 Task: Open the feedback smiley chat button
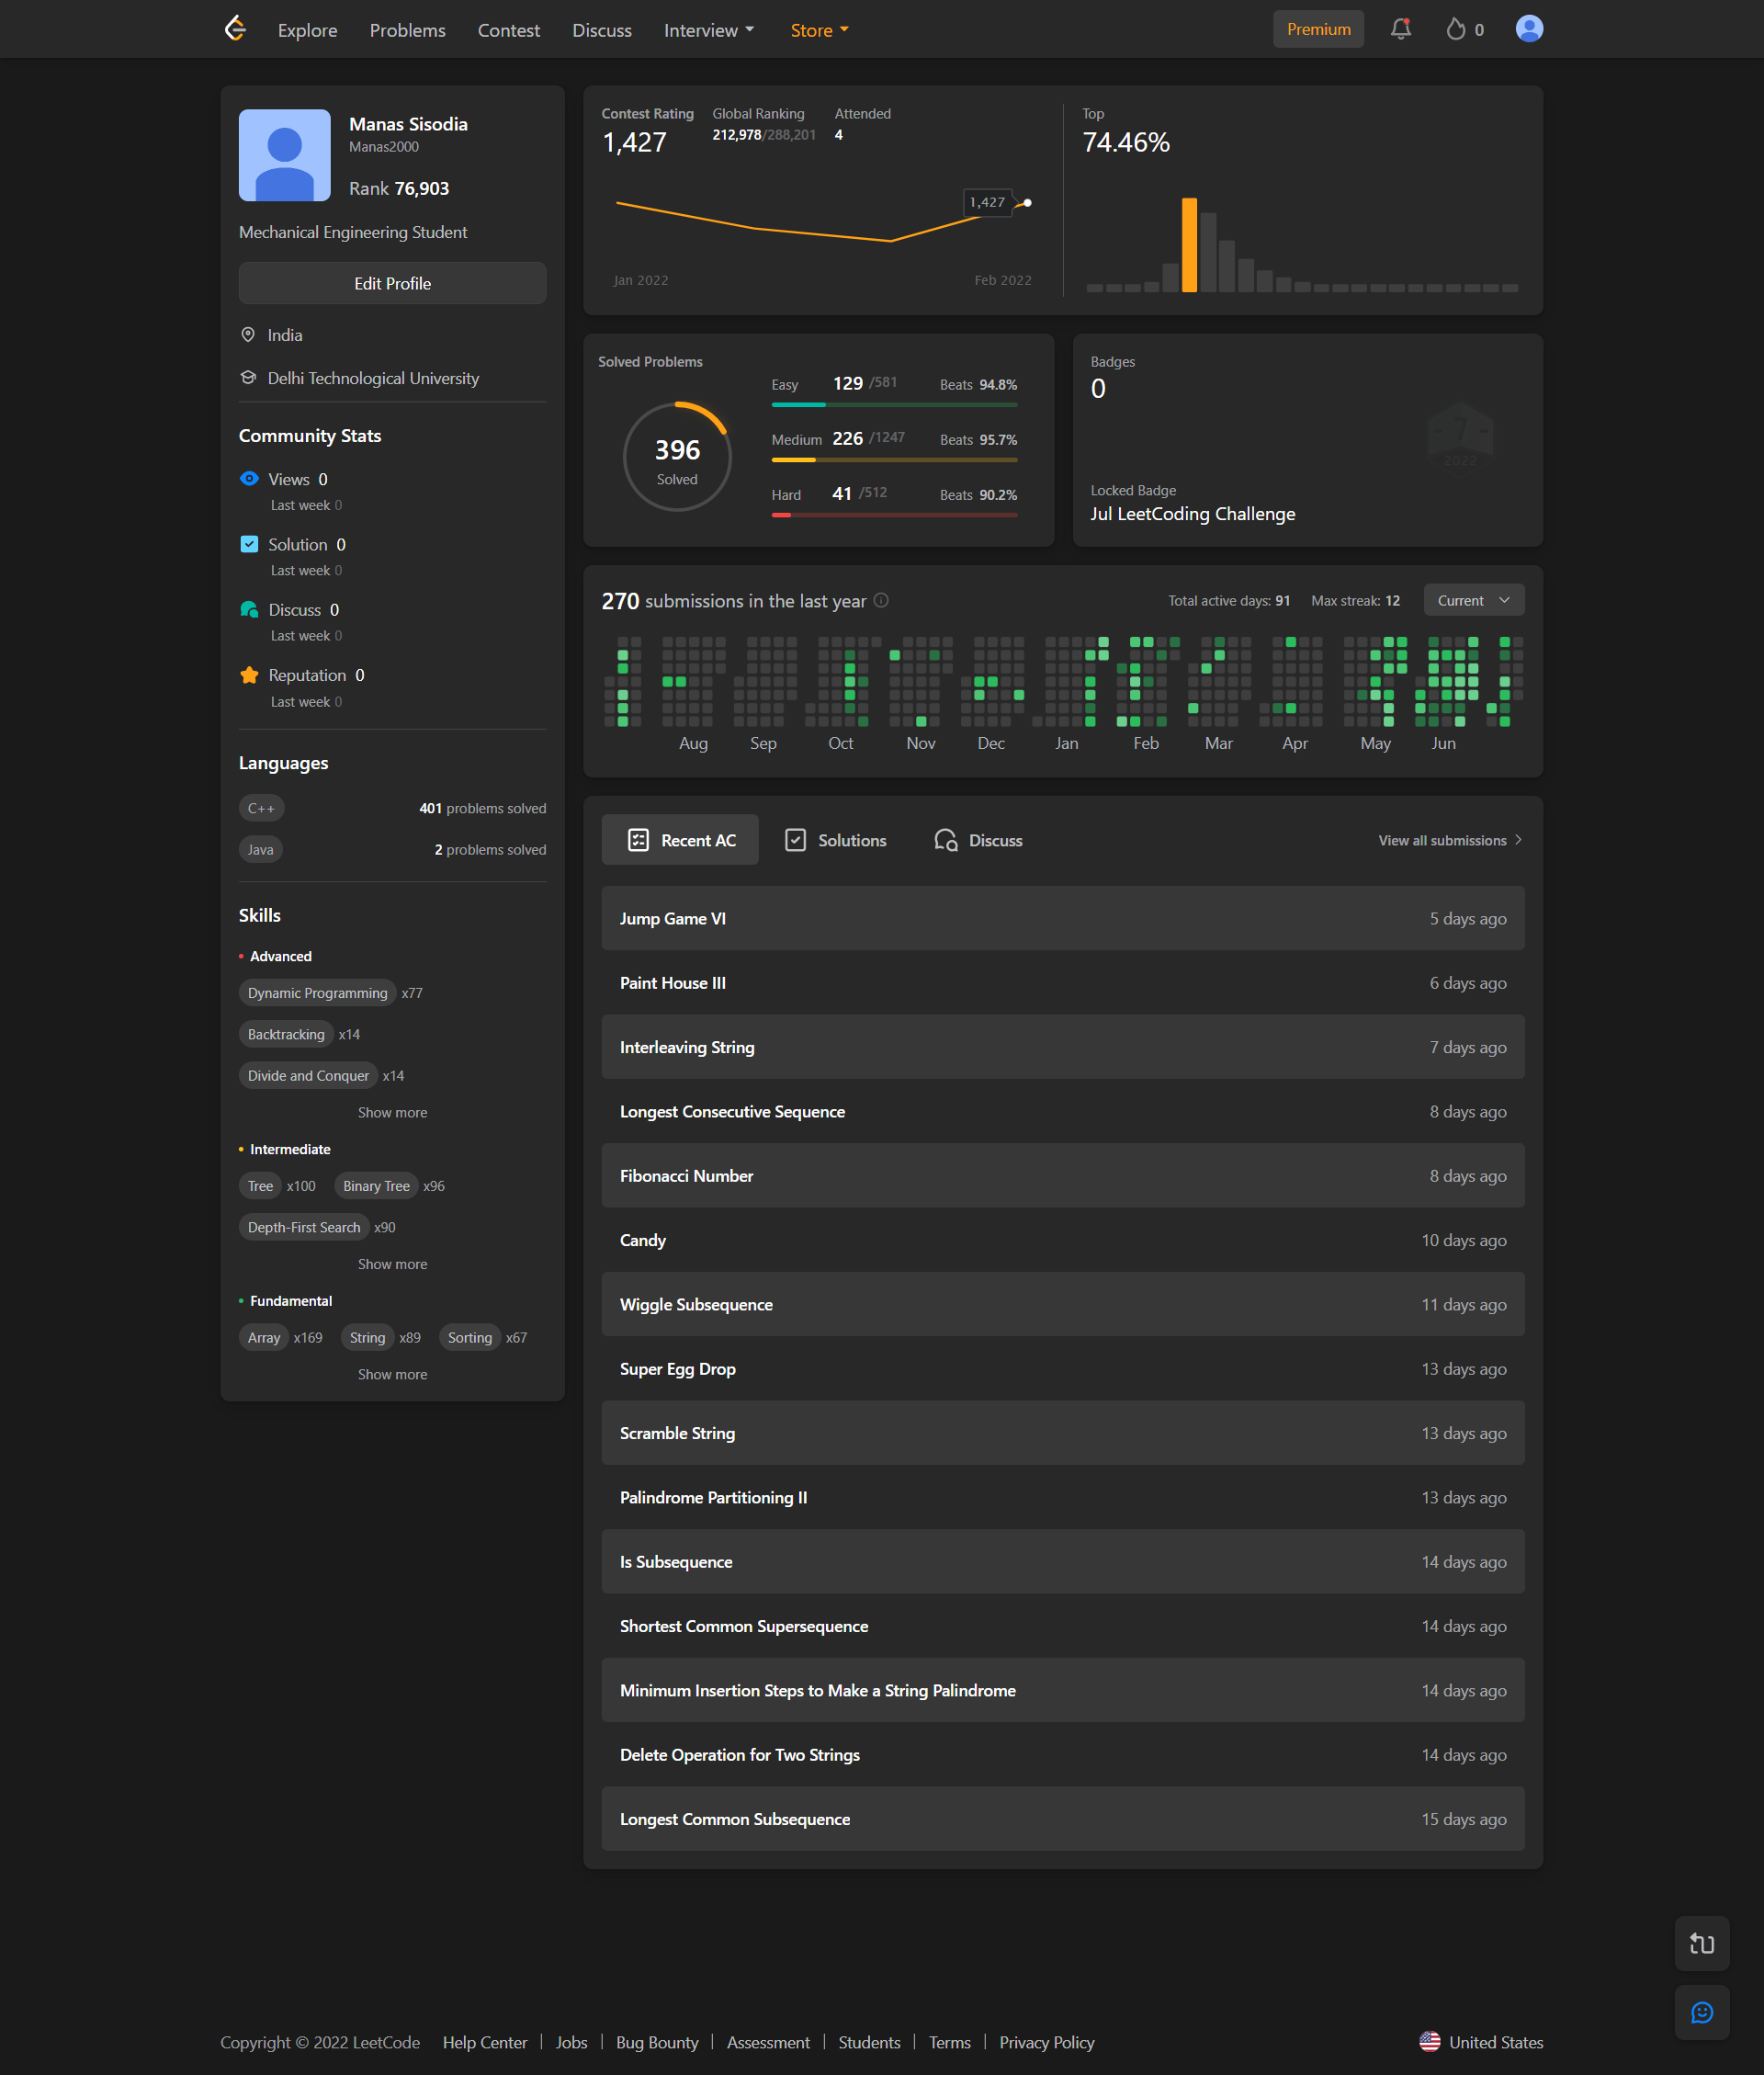coord(1701,2012)
